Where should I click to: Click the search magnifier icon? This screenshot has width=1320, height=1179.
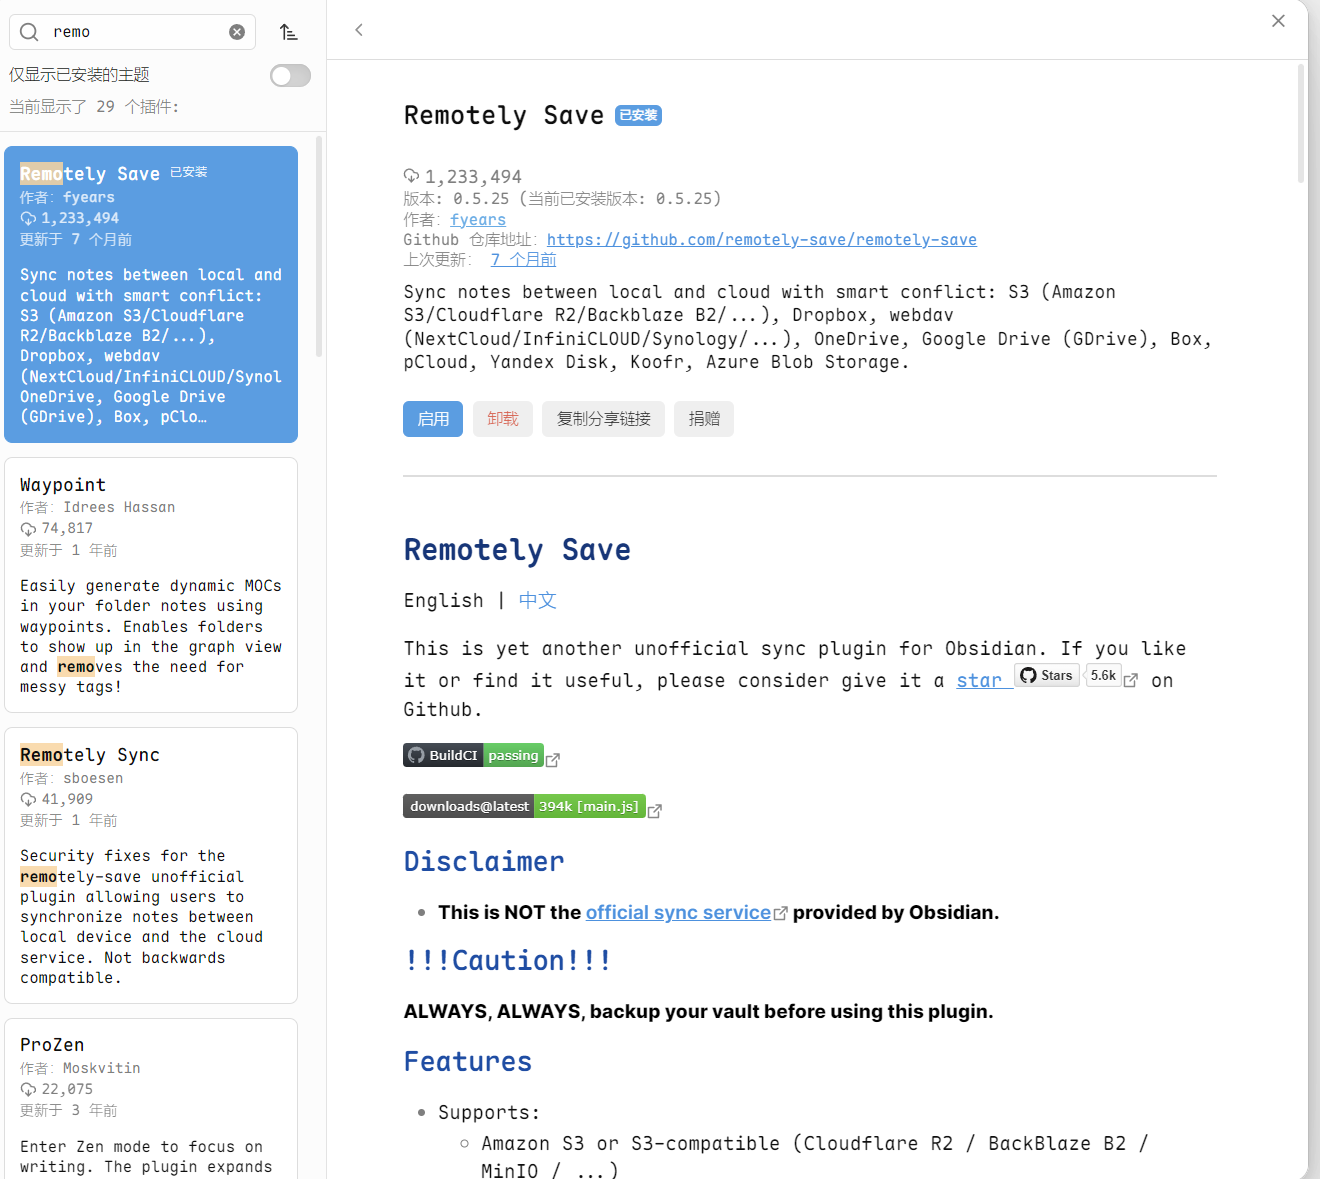(x=29, y=32)
